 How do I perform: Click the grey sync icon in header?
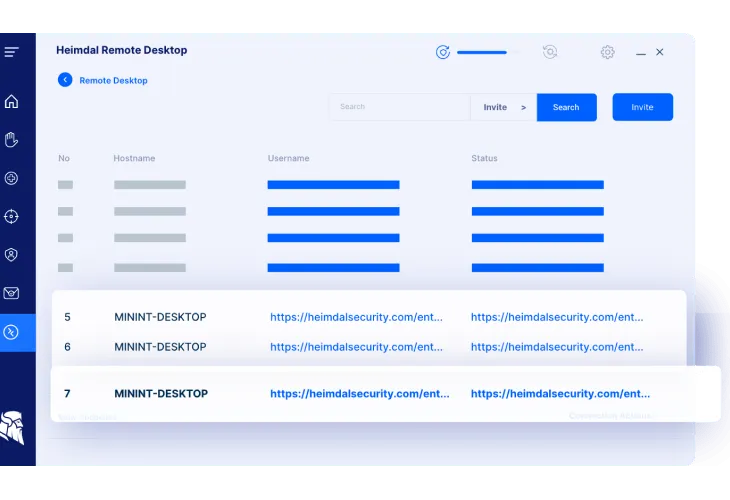click(x=550, y=52)
